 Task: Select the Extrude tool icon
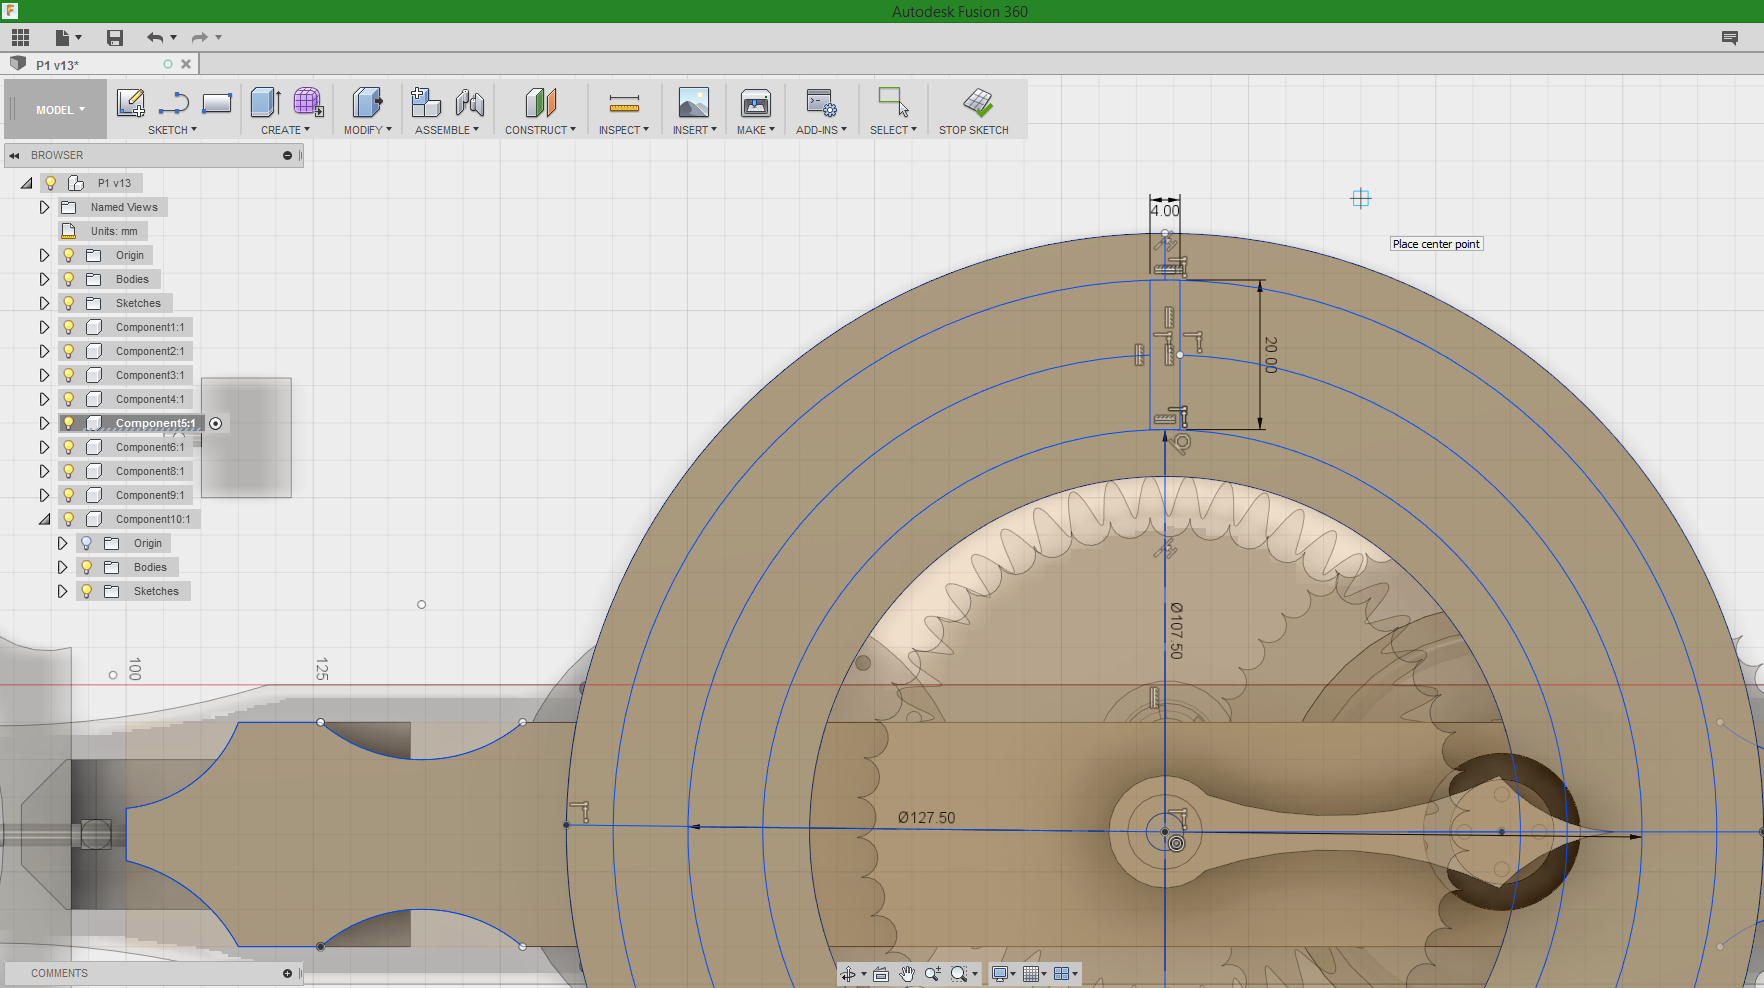265,103
